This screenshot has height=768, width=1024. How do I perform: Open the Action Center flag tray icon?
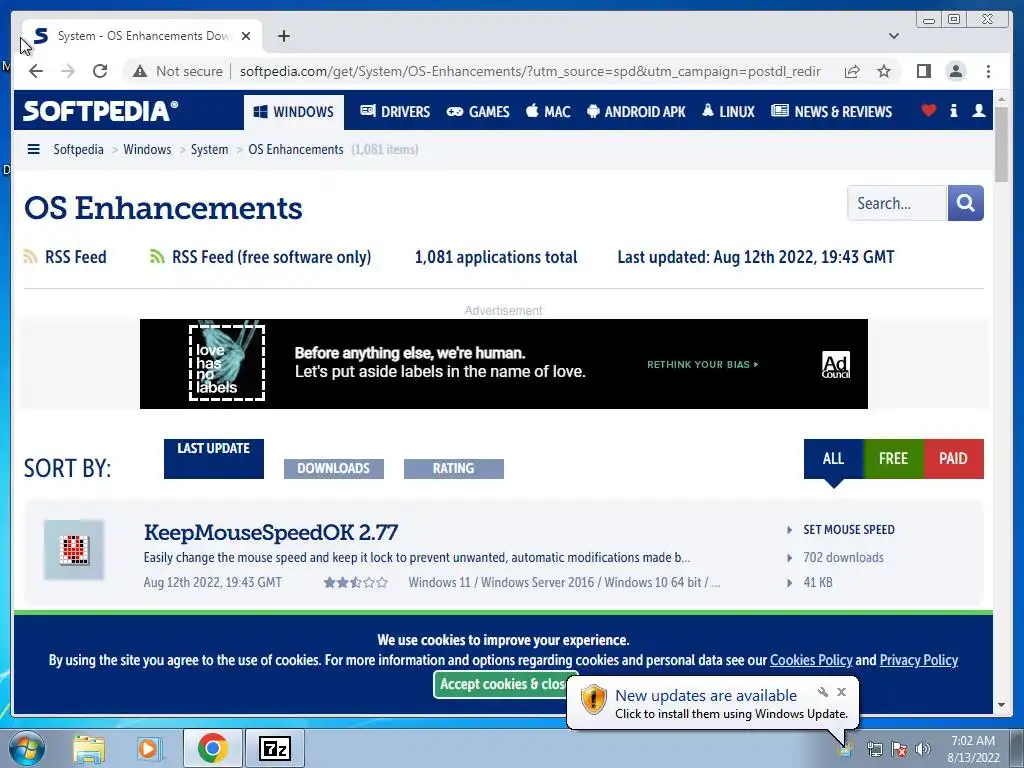899,749
